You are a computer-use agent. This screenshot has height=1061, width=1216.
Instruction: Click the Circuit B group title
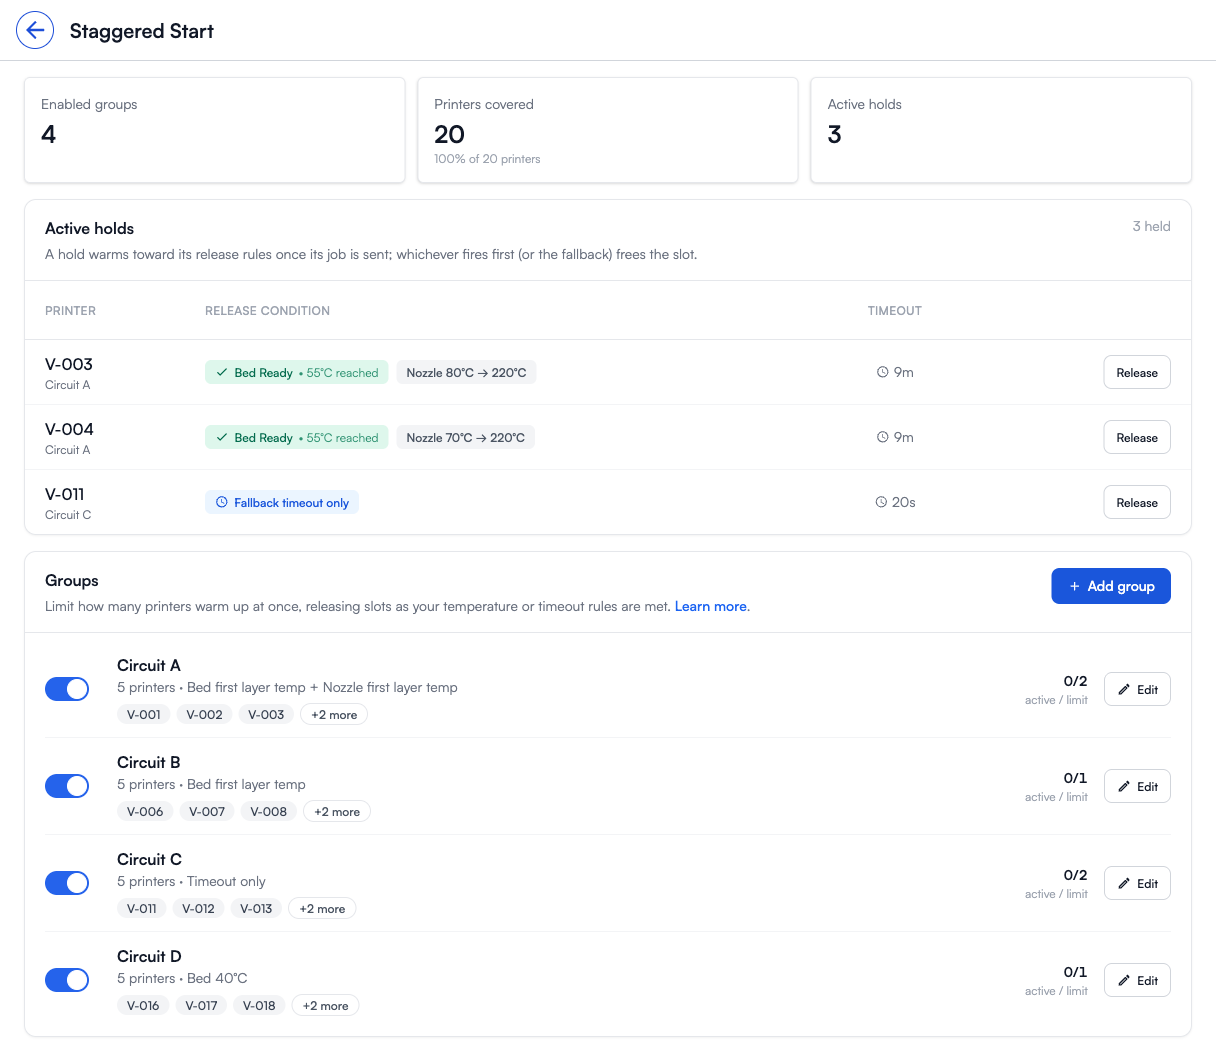click(x=149, y=762)
